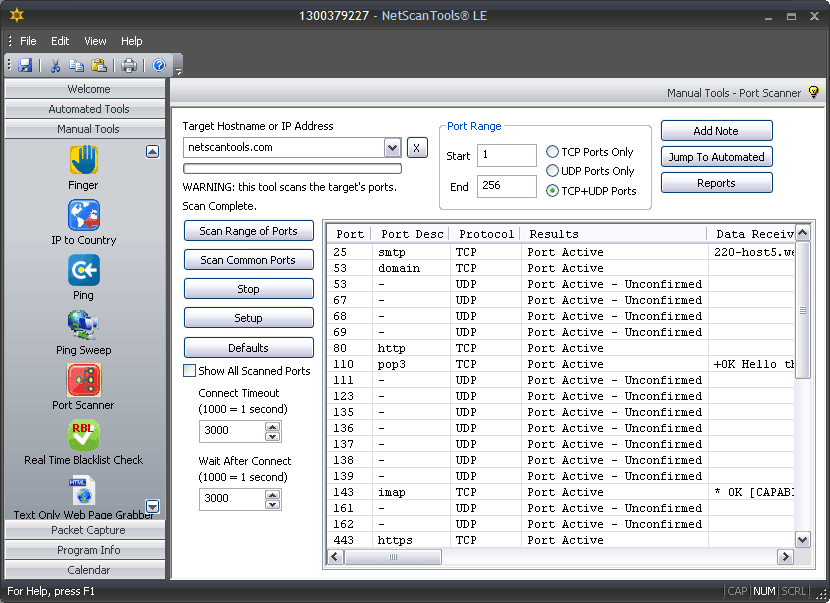Open the IP to Country tool
The height and width of the screenshot is (603, 830).
[x=84, y=214]
